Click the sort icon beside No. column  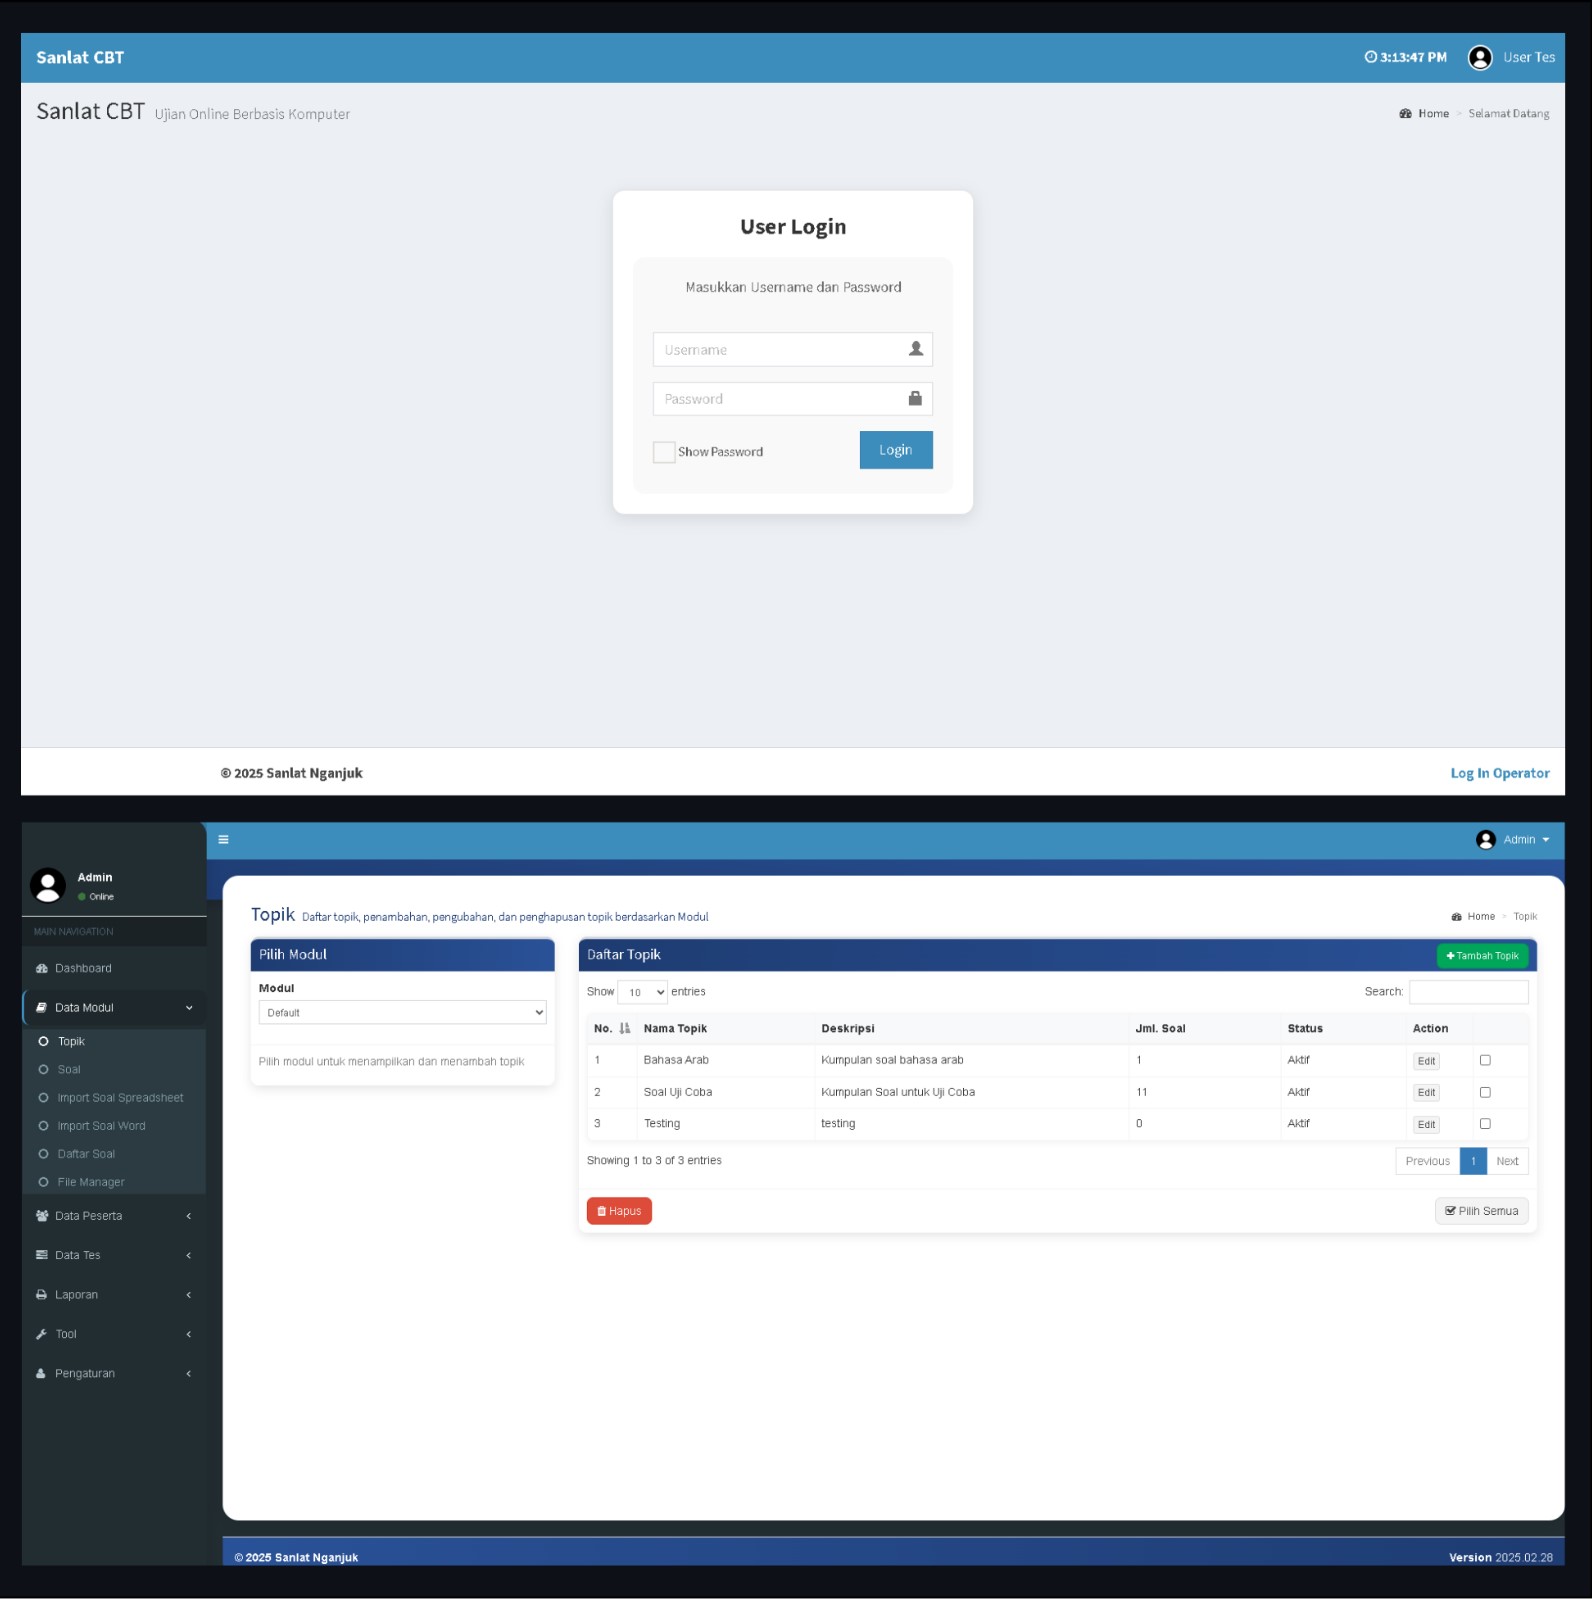click(x=625, y=1029)
